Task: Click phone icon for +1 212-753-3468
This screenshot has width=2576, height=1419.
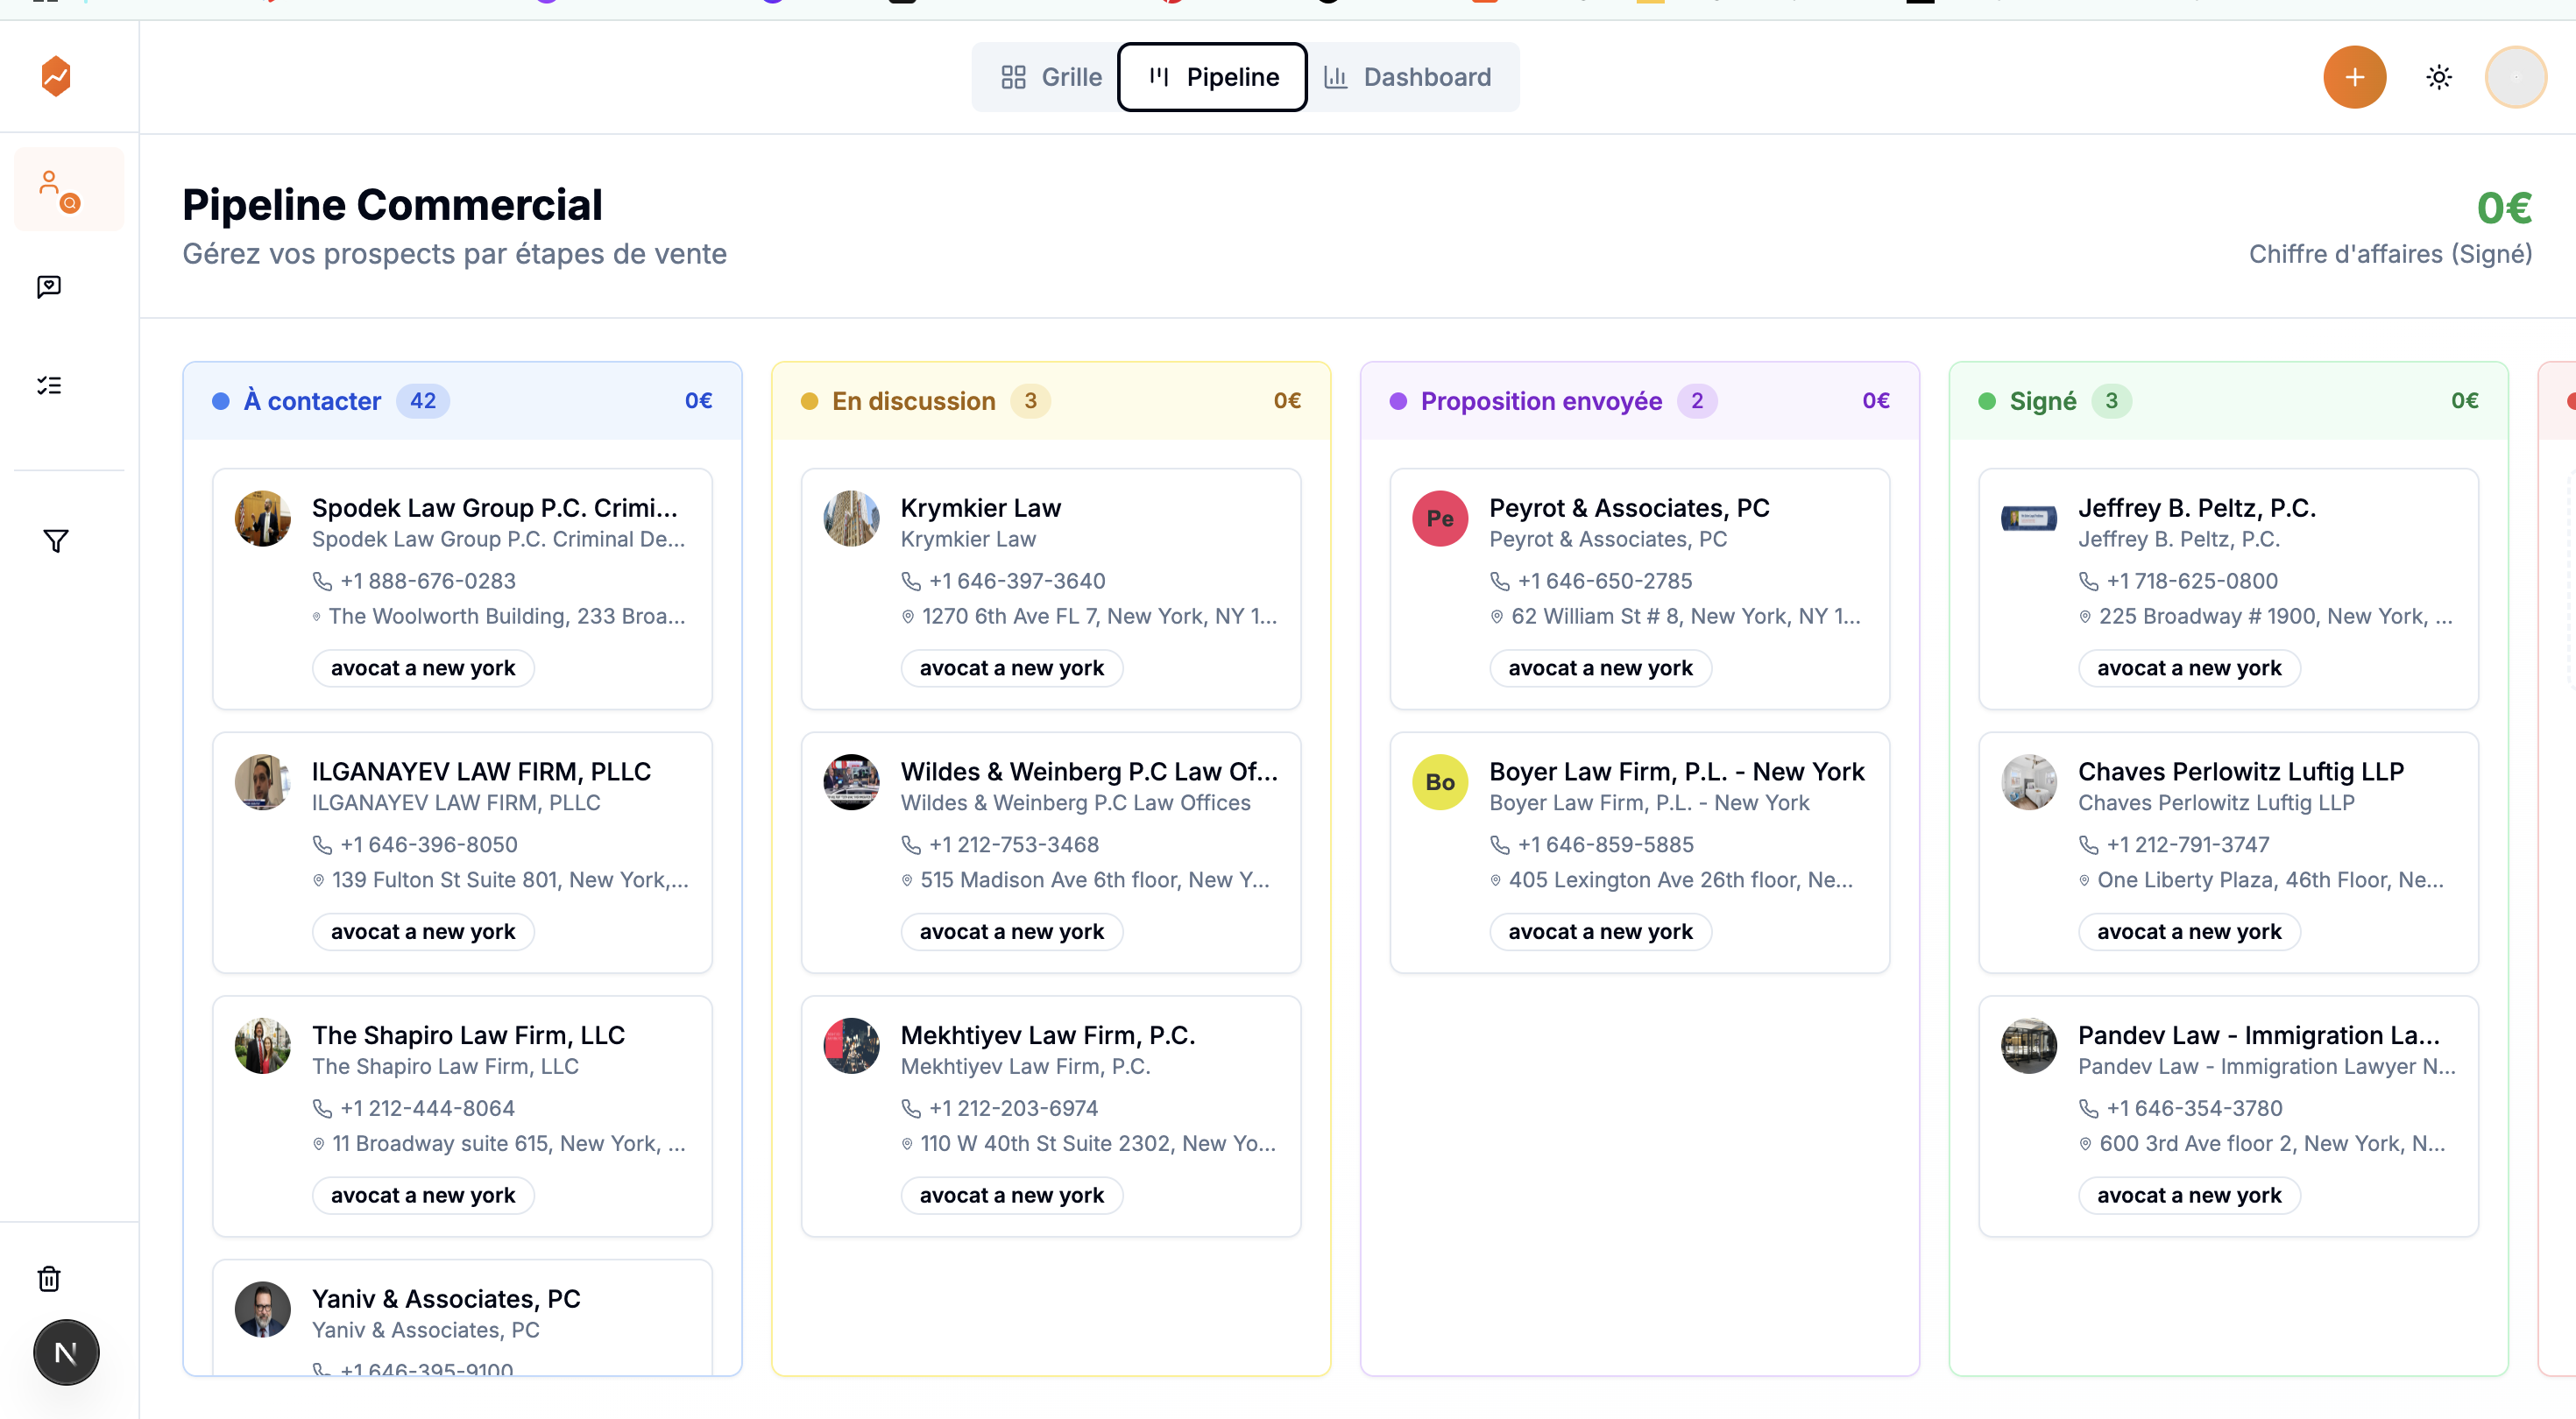Action: pos(911,845)
